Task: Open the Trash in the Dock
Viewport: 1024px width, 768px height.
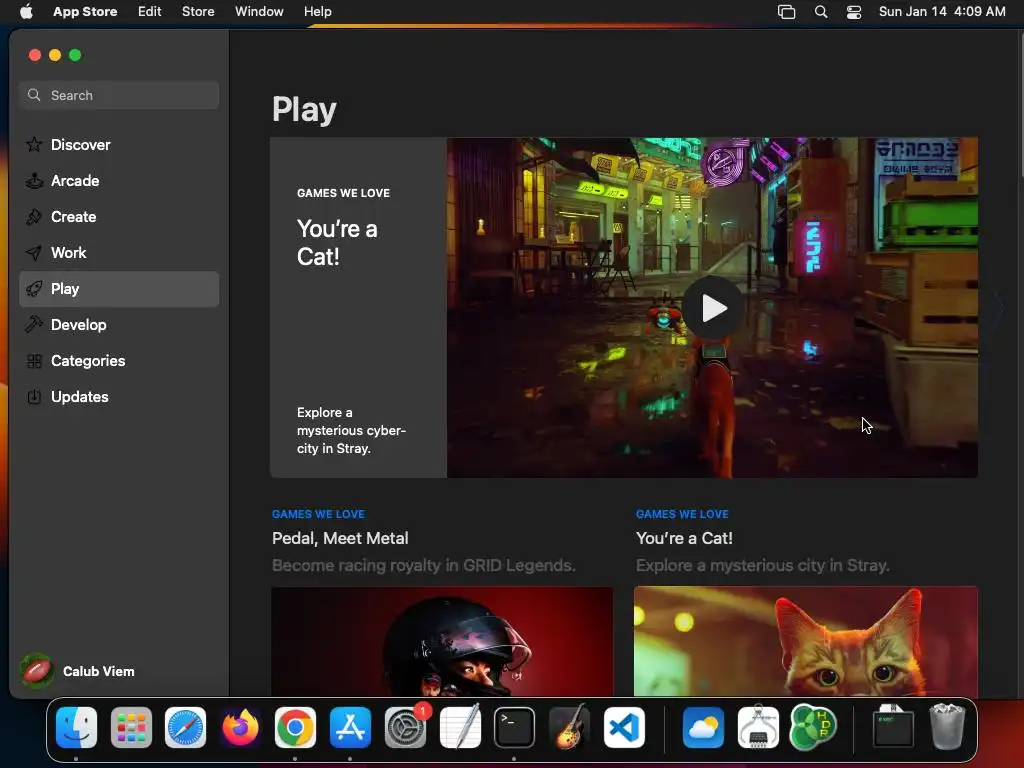Action: point(947,726)
